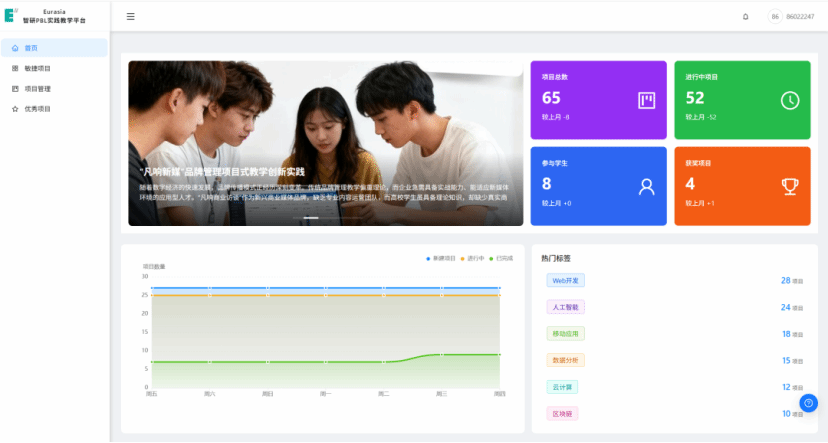Collapse the sidebar with the hamburger icon
The width and height of the screenshot is (828, 443).
click(x=130, y=17)
